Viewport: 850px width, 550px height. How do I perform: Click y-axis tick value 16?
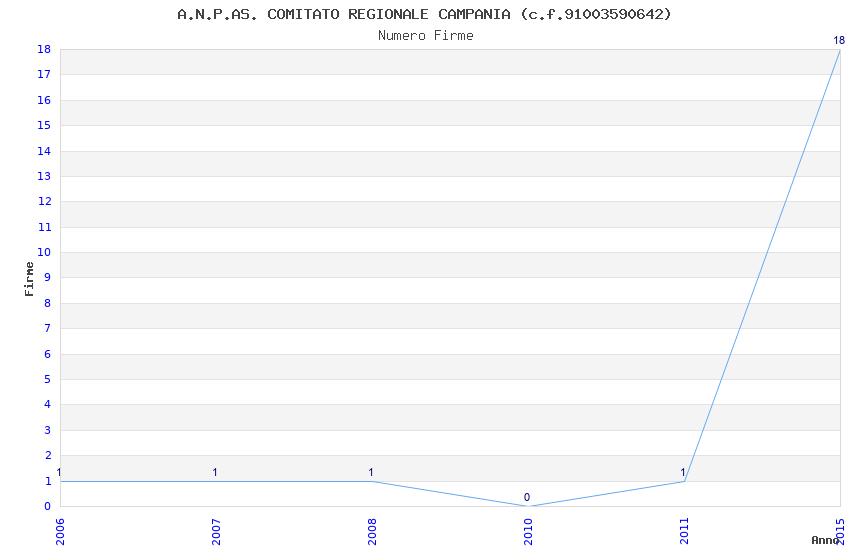point(44,100)
